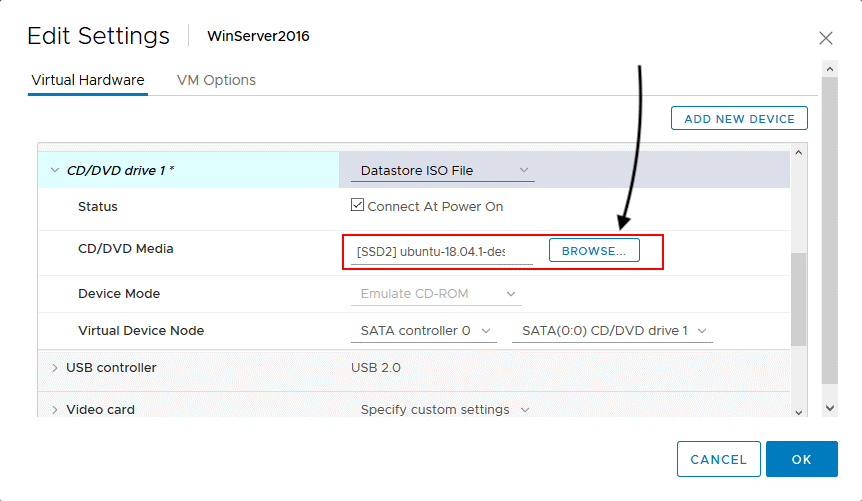
Task: Click the BROWSE... button
Action: tap(594, 251)
